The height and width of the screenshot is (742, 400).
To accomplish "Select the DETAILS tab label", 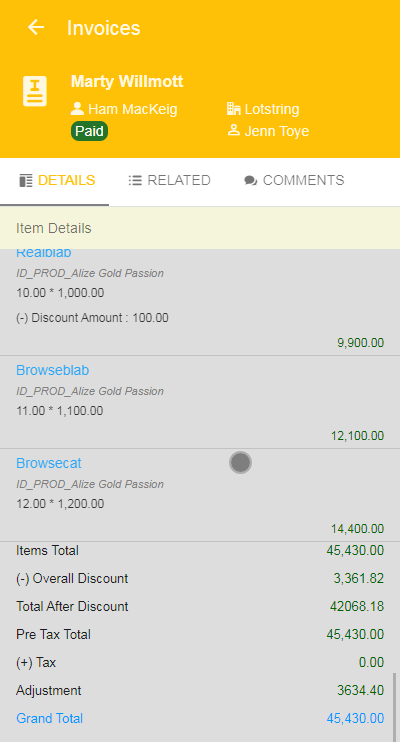I will pyautogui.click(x=66, y=180).
